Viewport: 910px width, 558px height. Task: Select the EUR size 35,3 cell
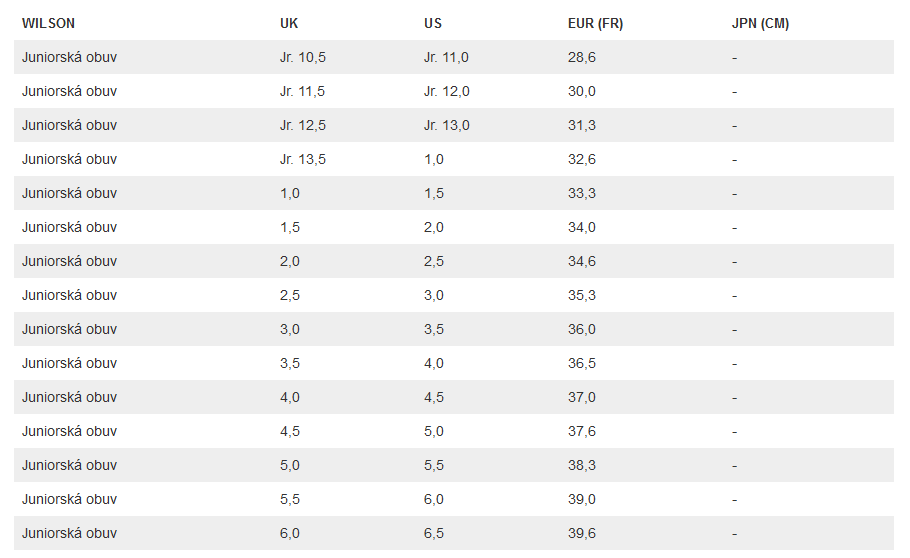(x=582, y=296)
